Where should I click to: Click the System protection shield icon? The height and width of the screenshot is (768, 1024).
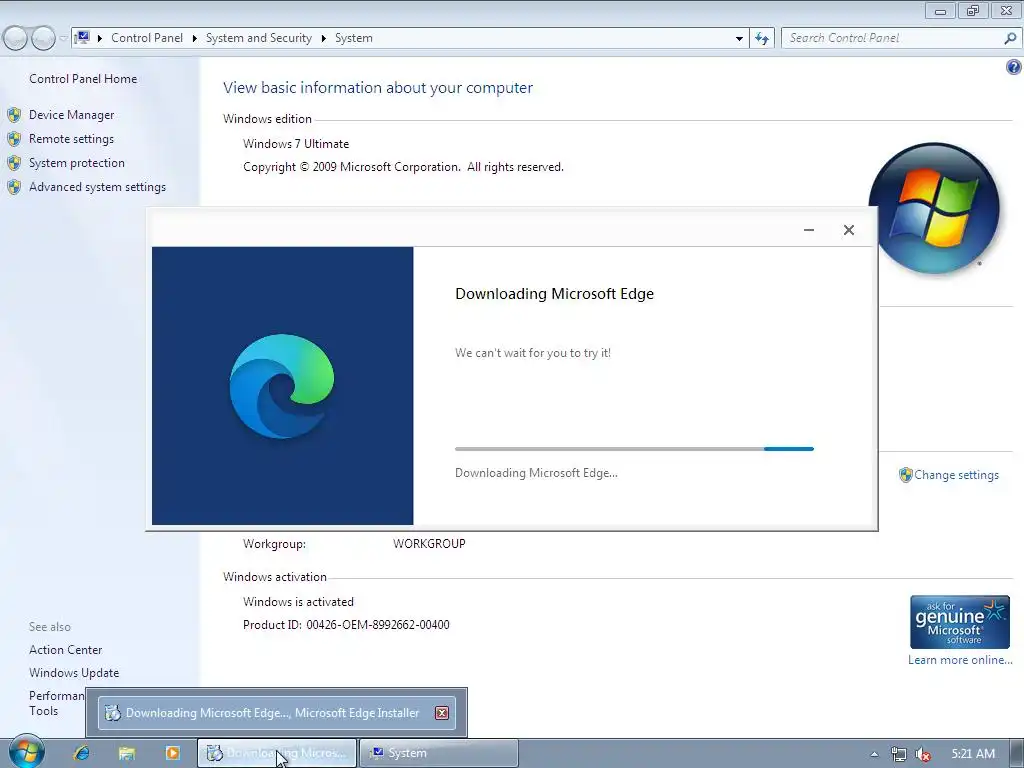14,163
